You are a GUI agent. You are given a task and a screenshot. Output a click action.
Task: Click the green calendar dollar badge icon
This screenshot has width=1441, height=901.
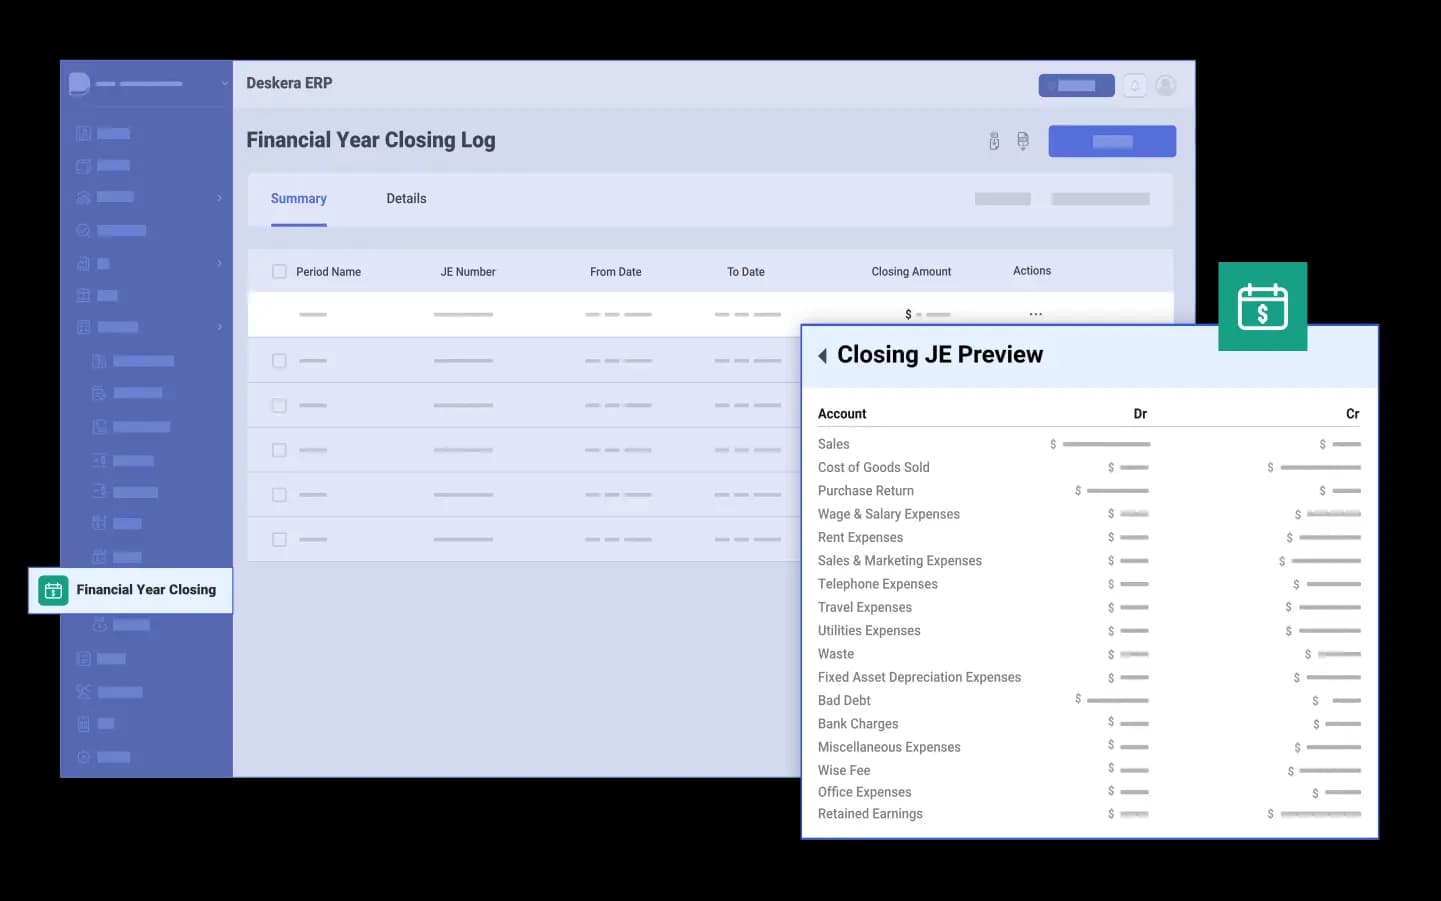coord(1262,306)
